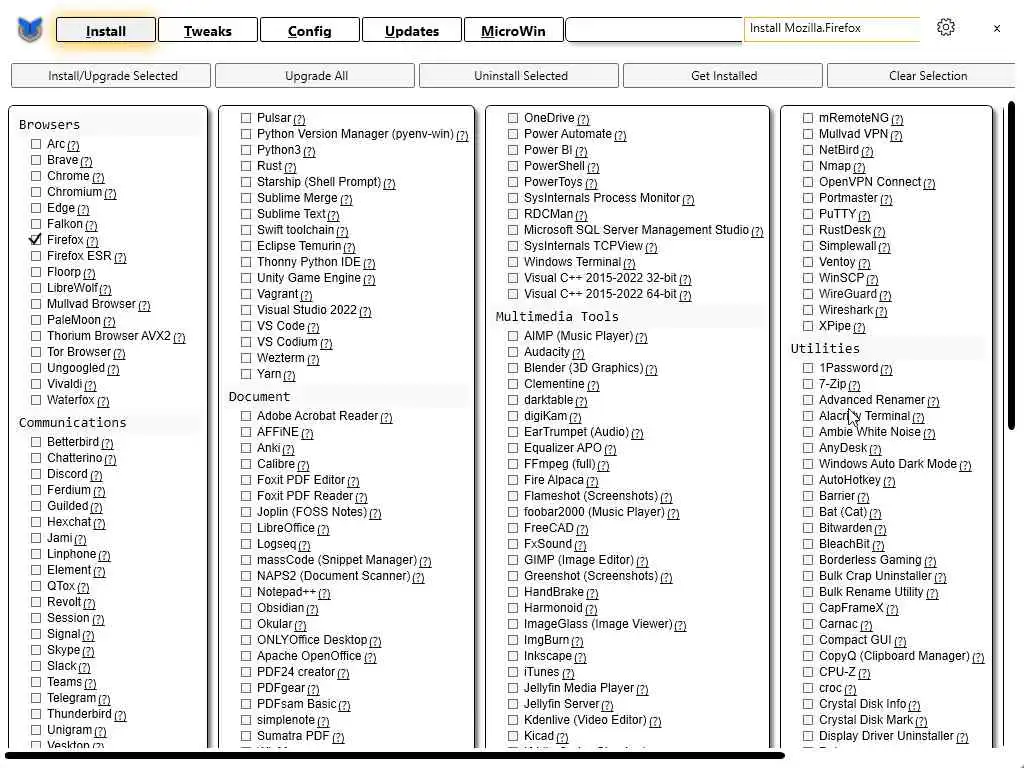Open the (?) help link beside Audacity
The width and height of the screenshot is (1024, 768).
[578, 353]
